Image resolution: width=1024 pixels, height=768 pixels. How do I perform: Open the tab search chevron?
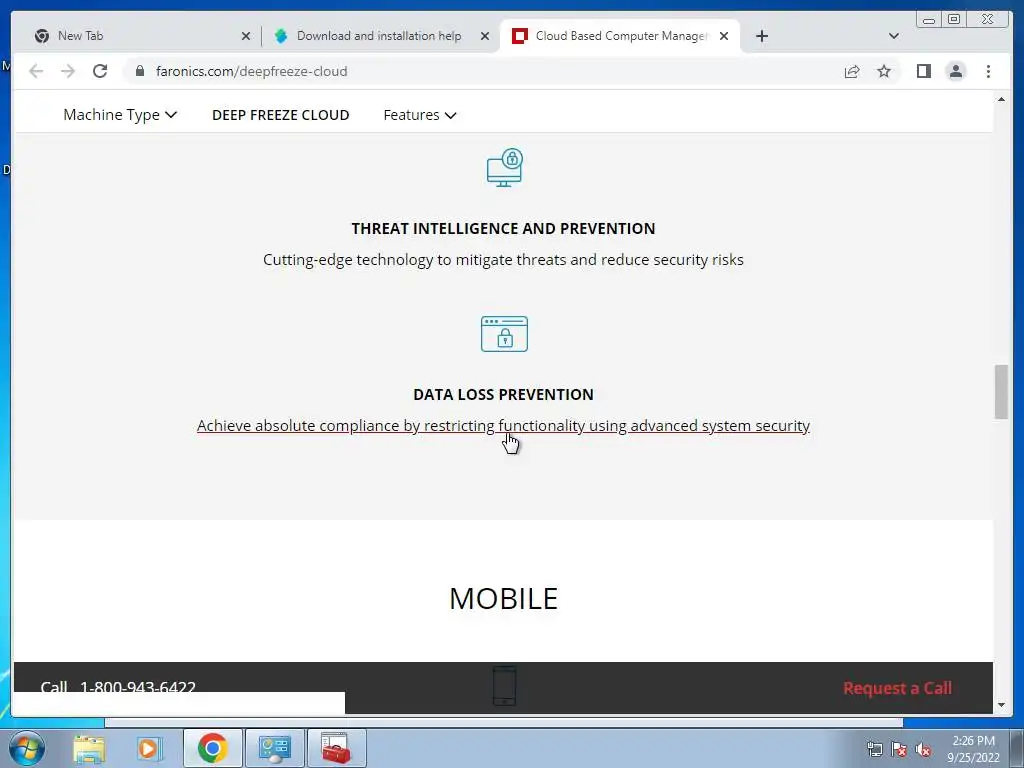[x=893, y=36]
